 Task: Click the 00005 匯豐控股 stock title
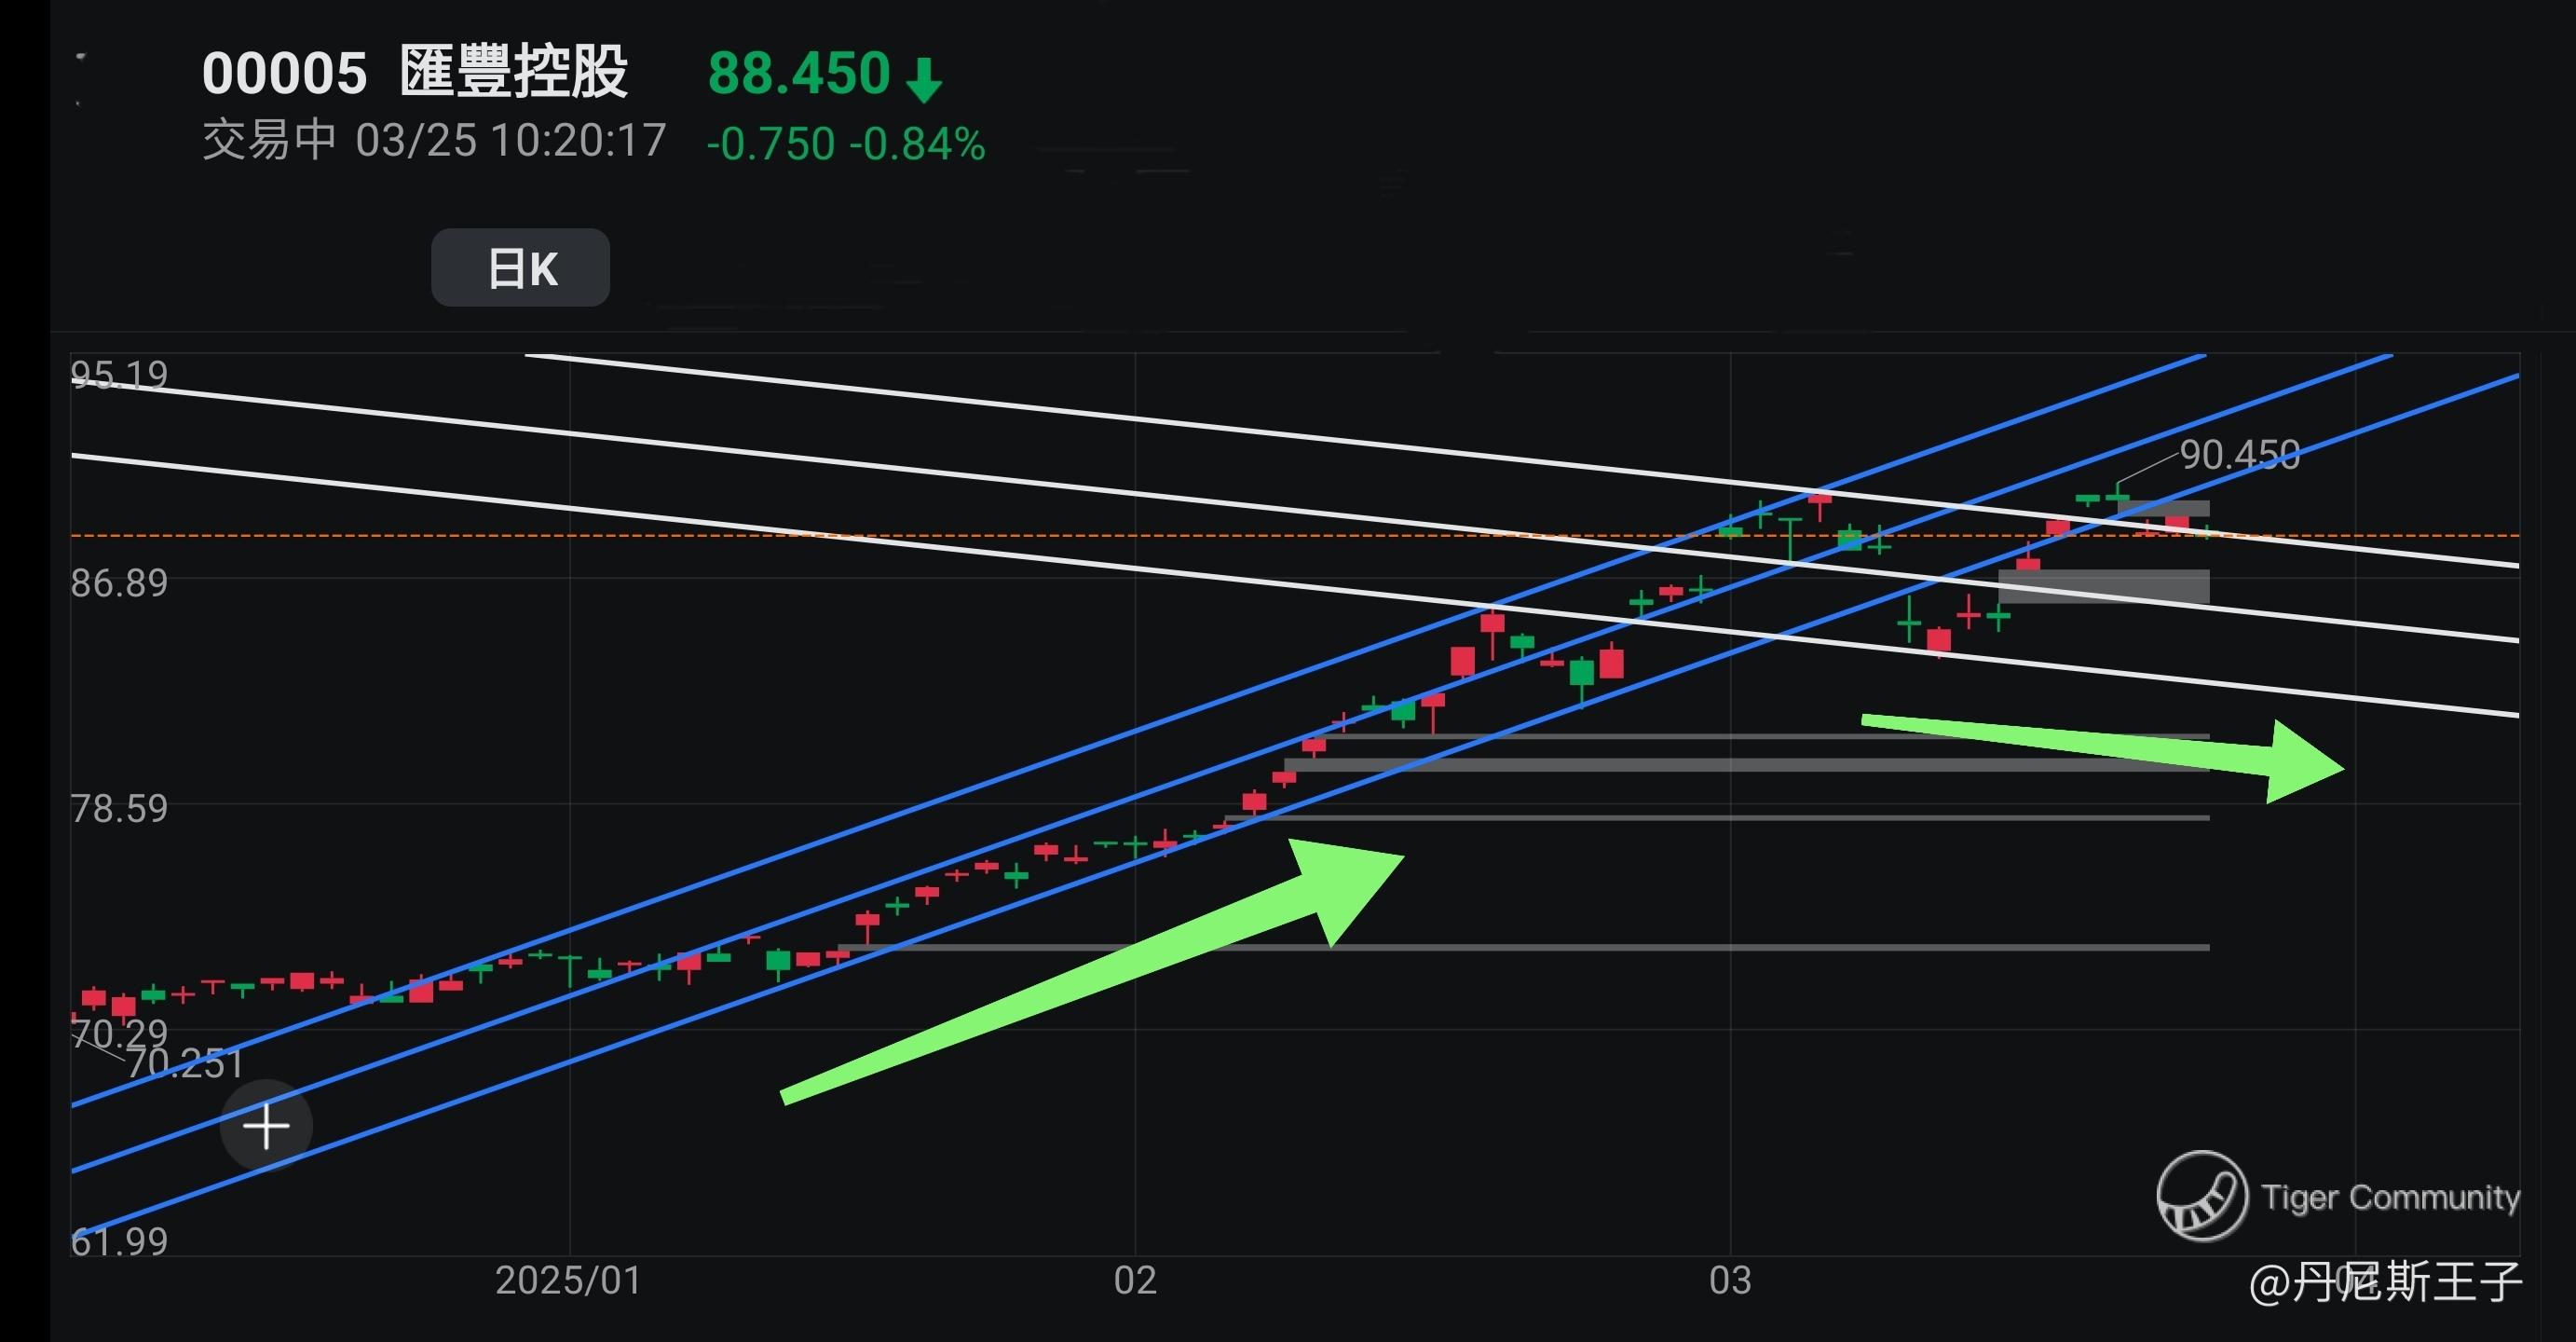click(415, 73)
